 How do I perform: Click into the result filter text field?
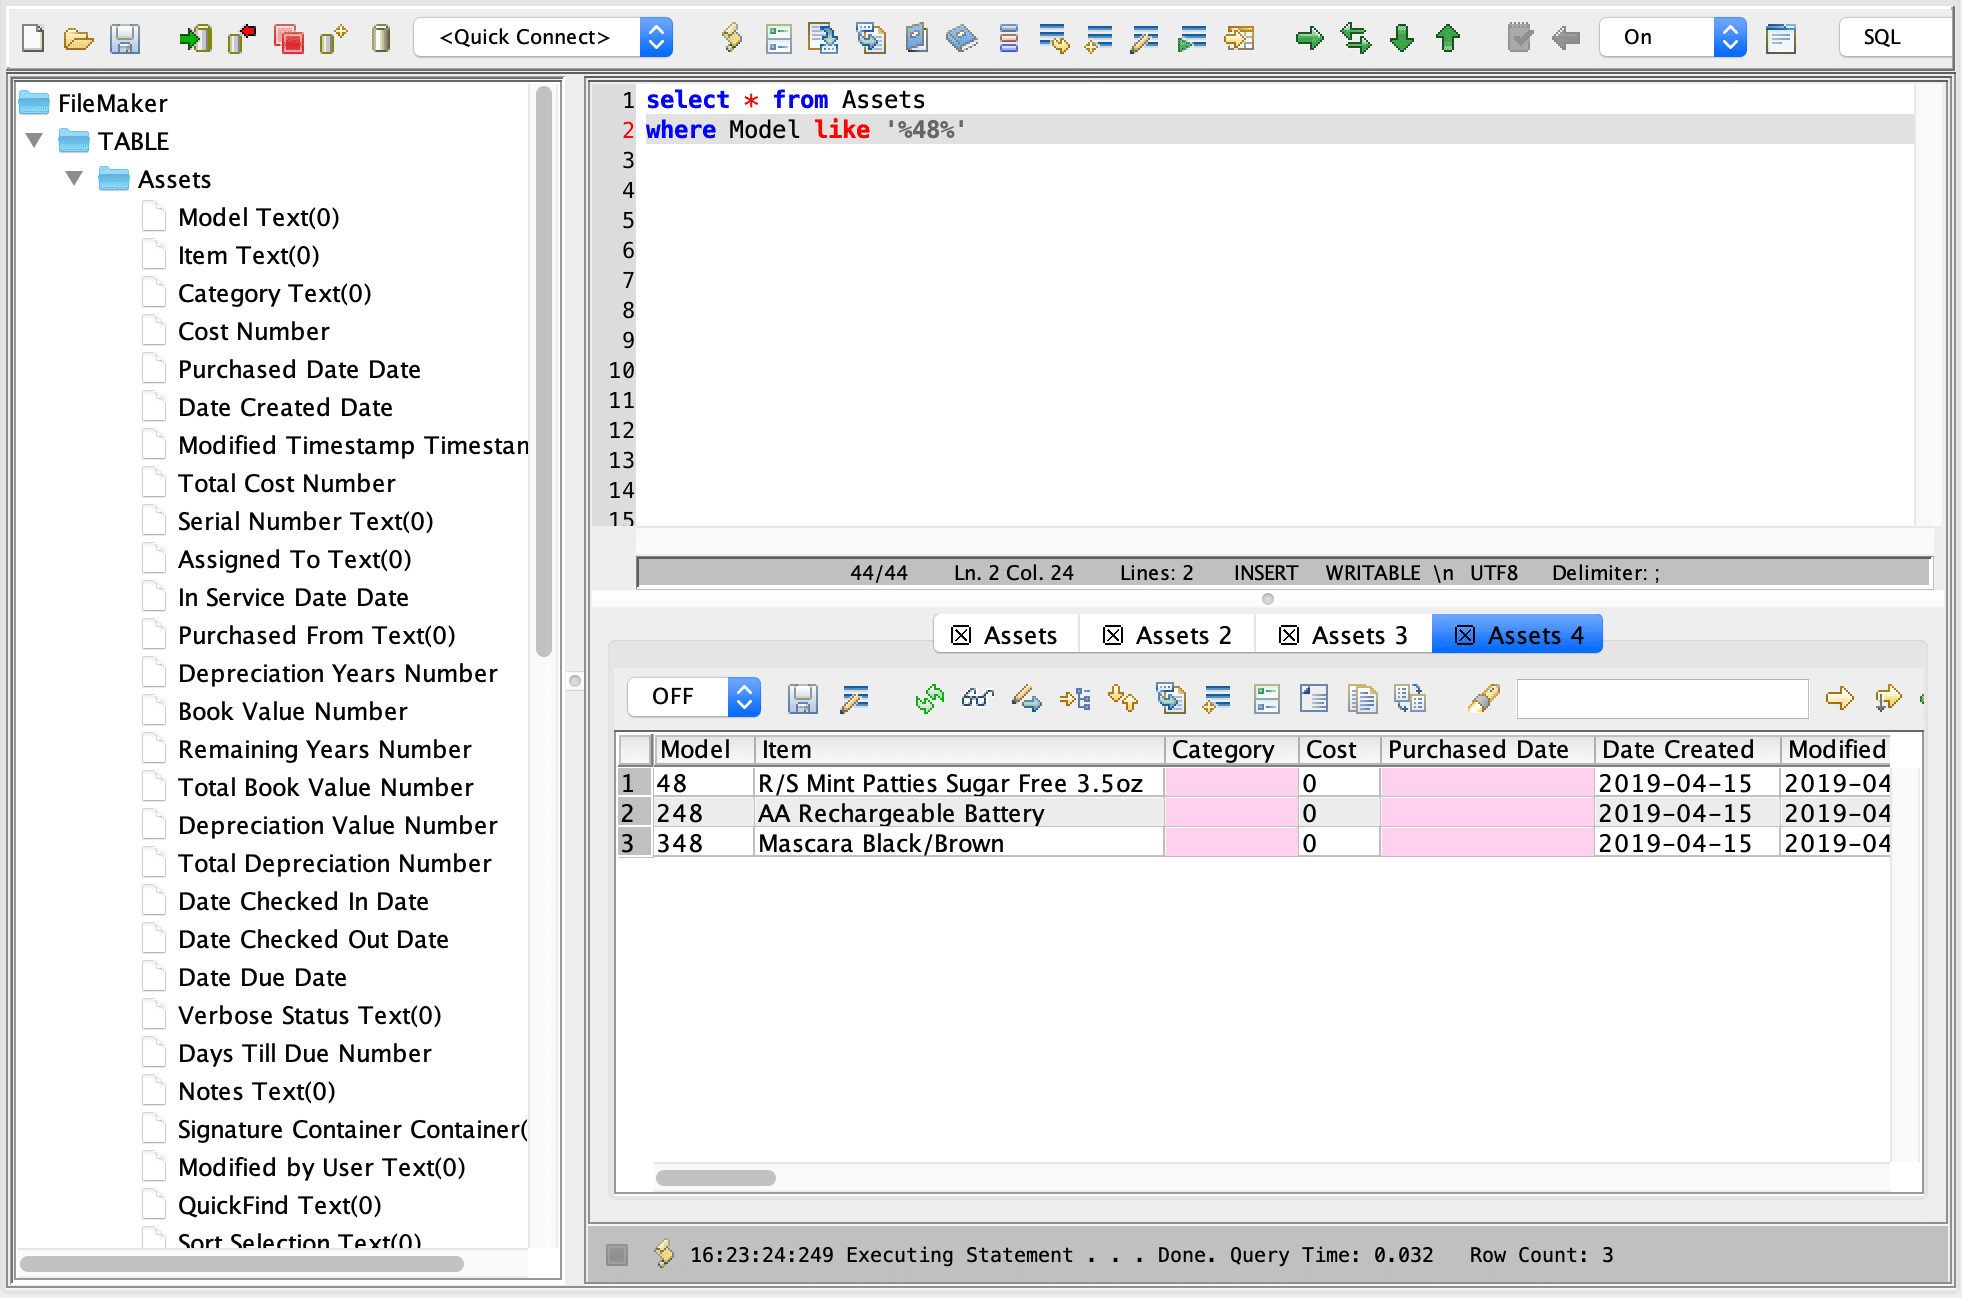[x=1662, y=698]
